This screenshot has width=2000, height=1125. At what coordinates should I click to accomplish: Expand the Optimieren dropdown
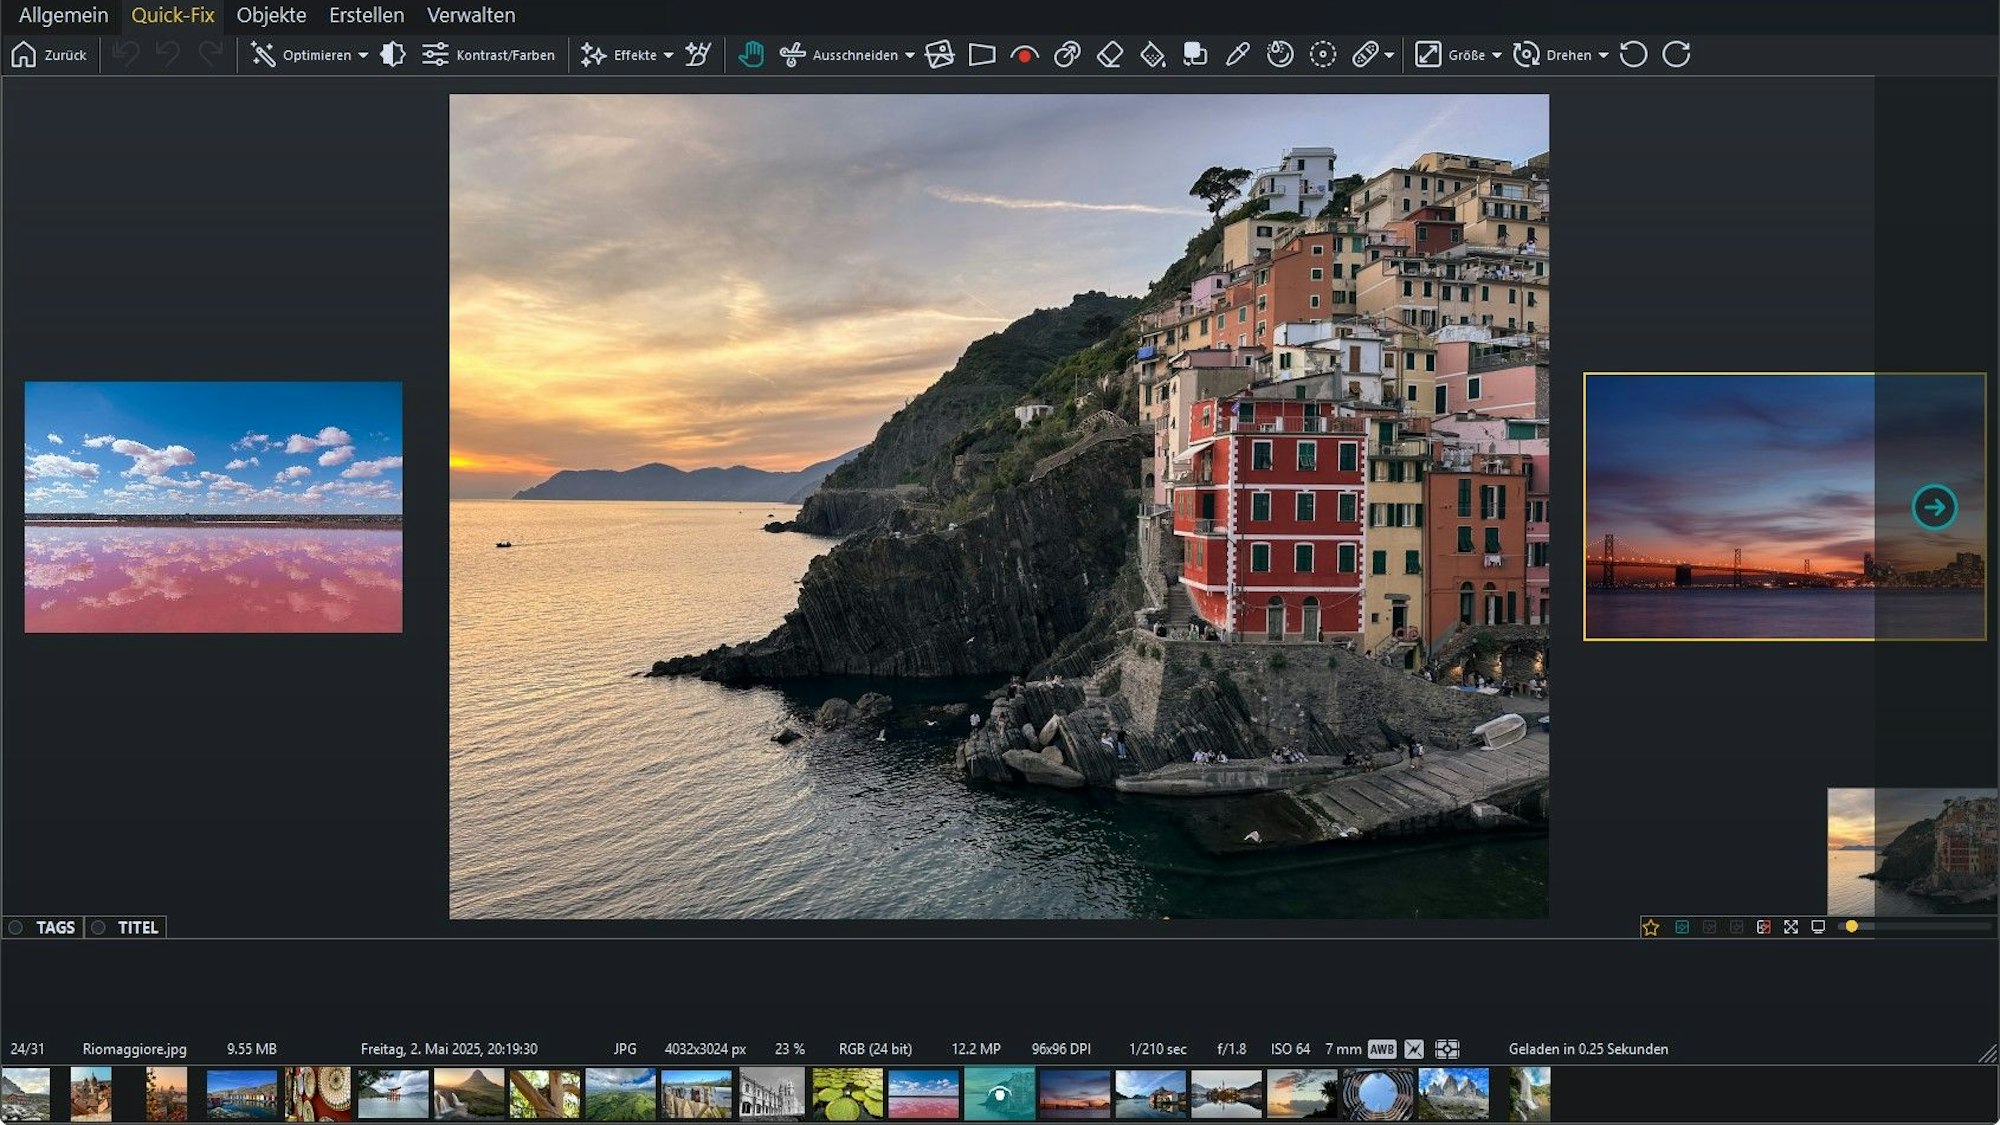click(363, 56)
